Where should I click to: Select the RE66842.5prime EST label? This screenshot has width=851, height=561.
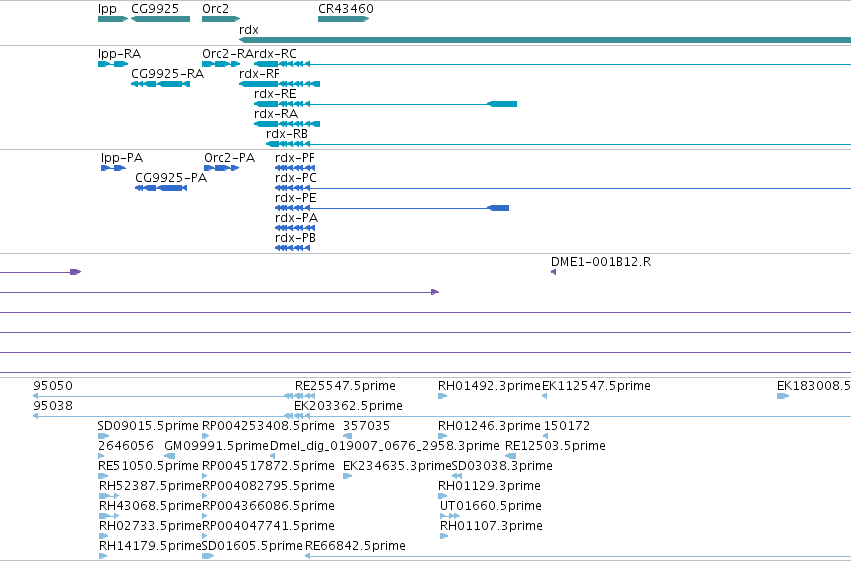(355, 547)
